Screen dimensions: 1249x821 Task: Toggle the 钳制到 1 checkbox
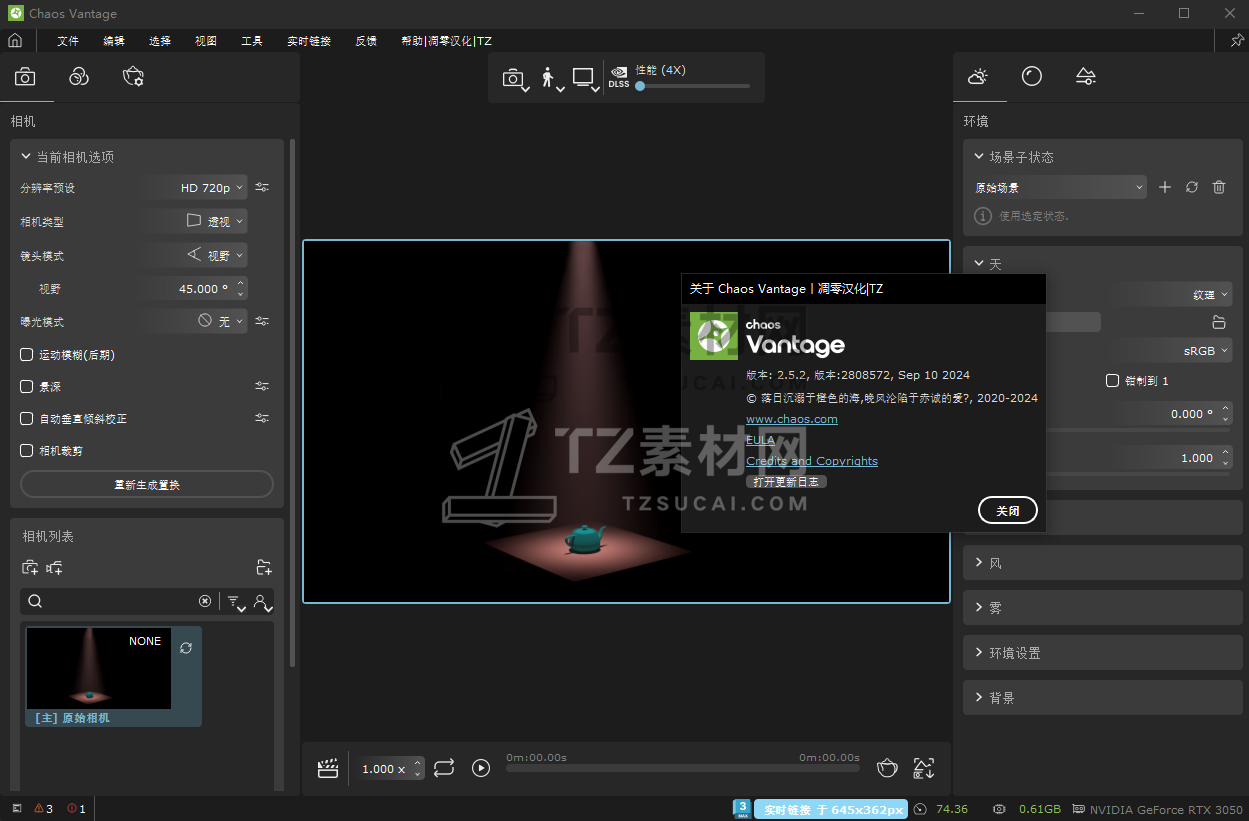(x=1112, y=381)
